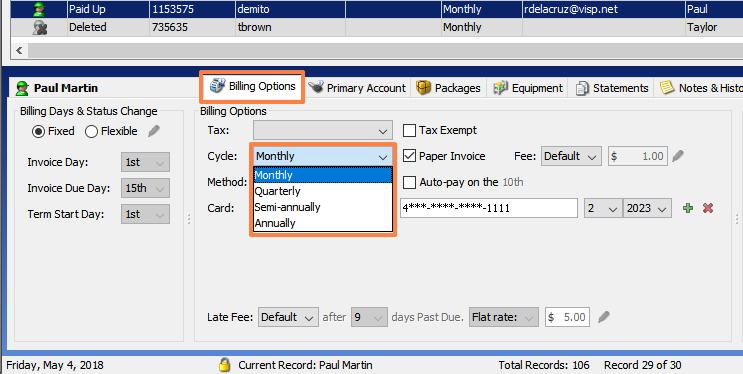Click the pencil icon beside late fee amount
This screenshot has width=743, height=374.
pyautogui.click(x=604, y=317)
